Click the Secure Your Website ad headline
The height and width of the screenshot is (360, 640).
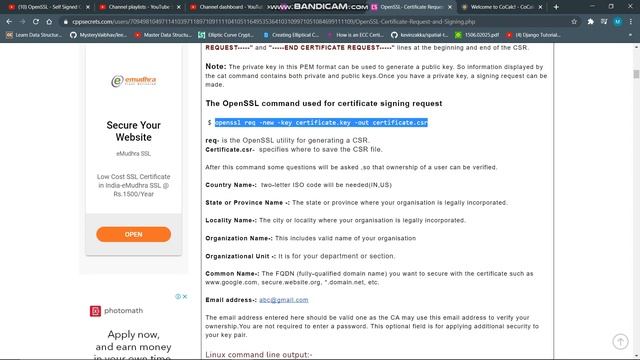tap(133, 131)
